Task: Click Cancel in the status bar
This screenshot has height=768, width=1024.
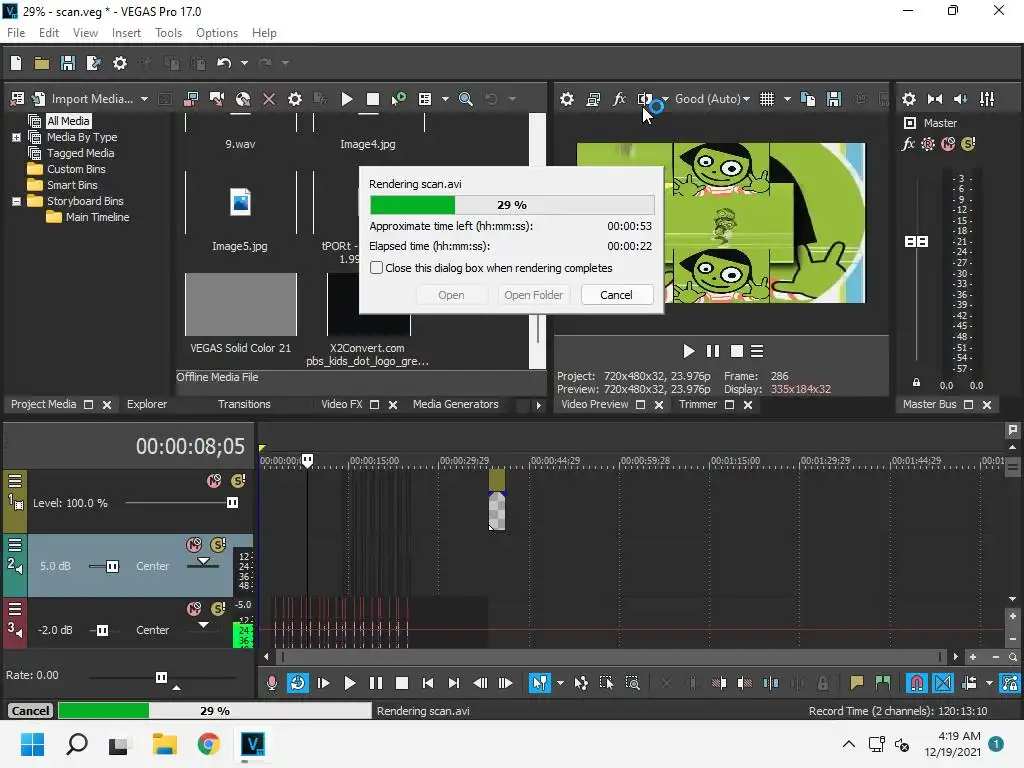Action: pos(30,711)
